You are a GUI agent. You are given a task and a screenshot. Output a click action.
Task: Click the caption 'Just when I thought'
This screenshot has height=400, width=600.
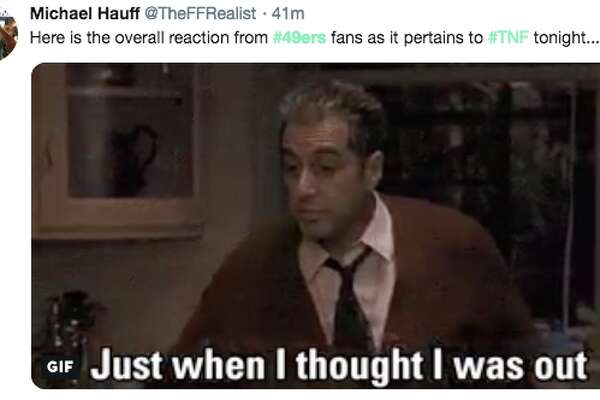[x=258, y=366]
